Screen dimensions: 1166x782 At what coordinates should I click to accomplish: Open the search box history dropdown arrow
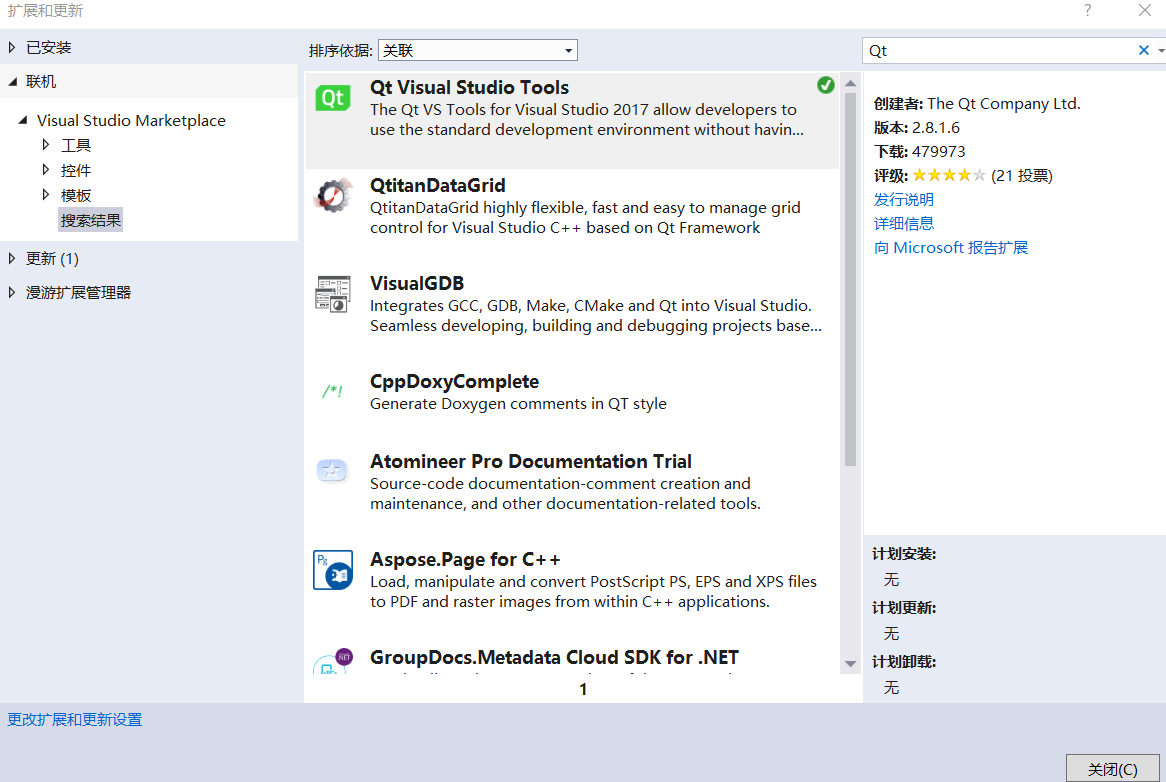1161,51
